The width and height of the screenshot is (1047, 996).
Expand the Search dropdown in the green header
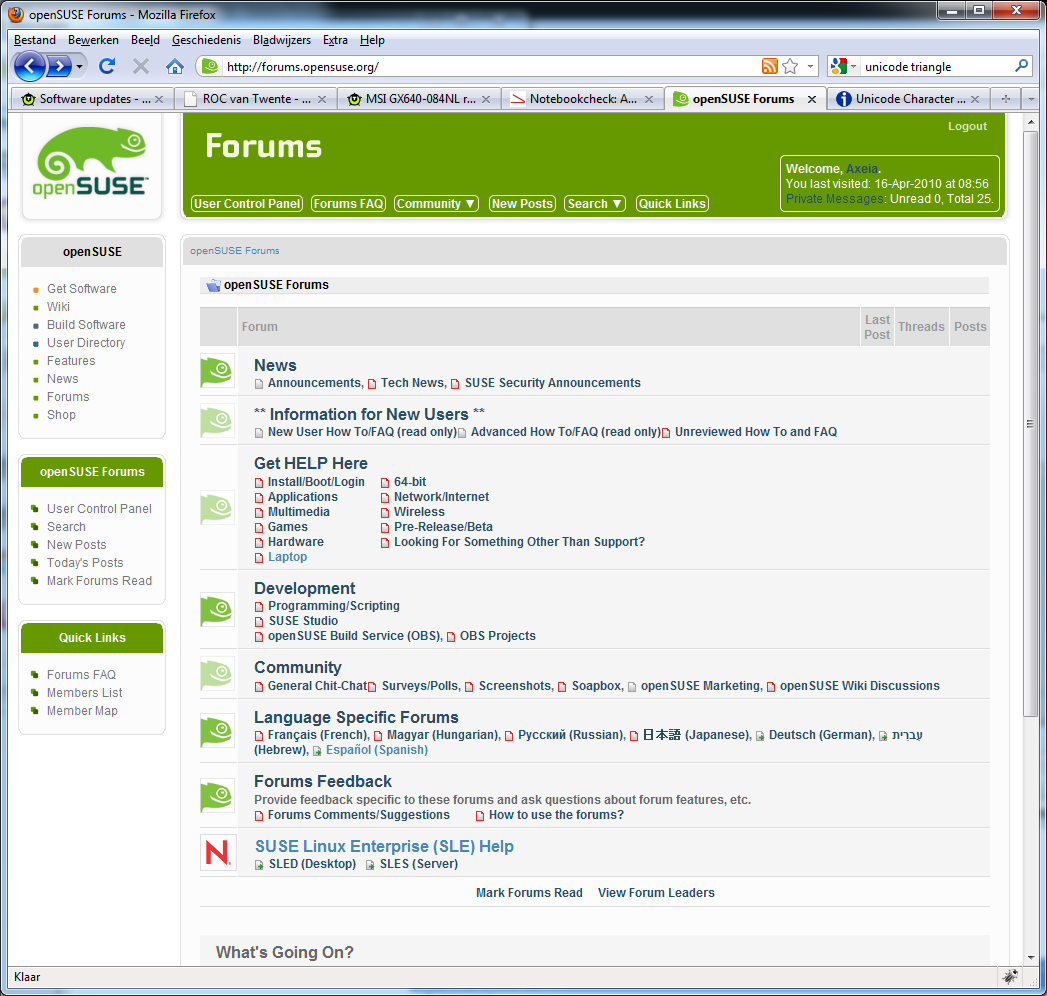594,204
